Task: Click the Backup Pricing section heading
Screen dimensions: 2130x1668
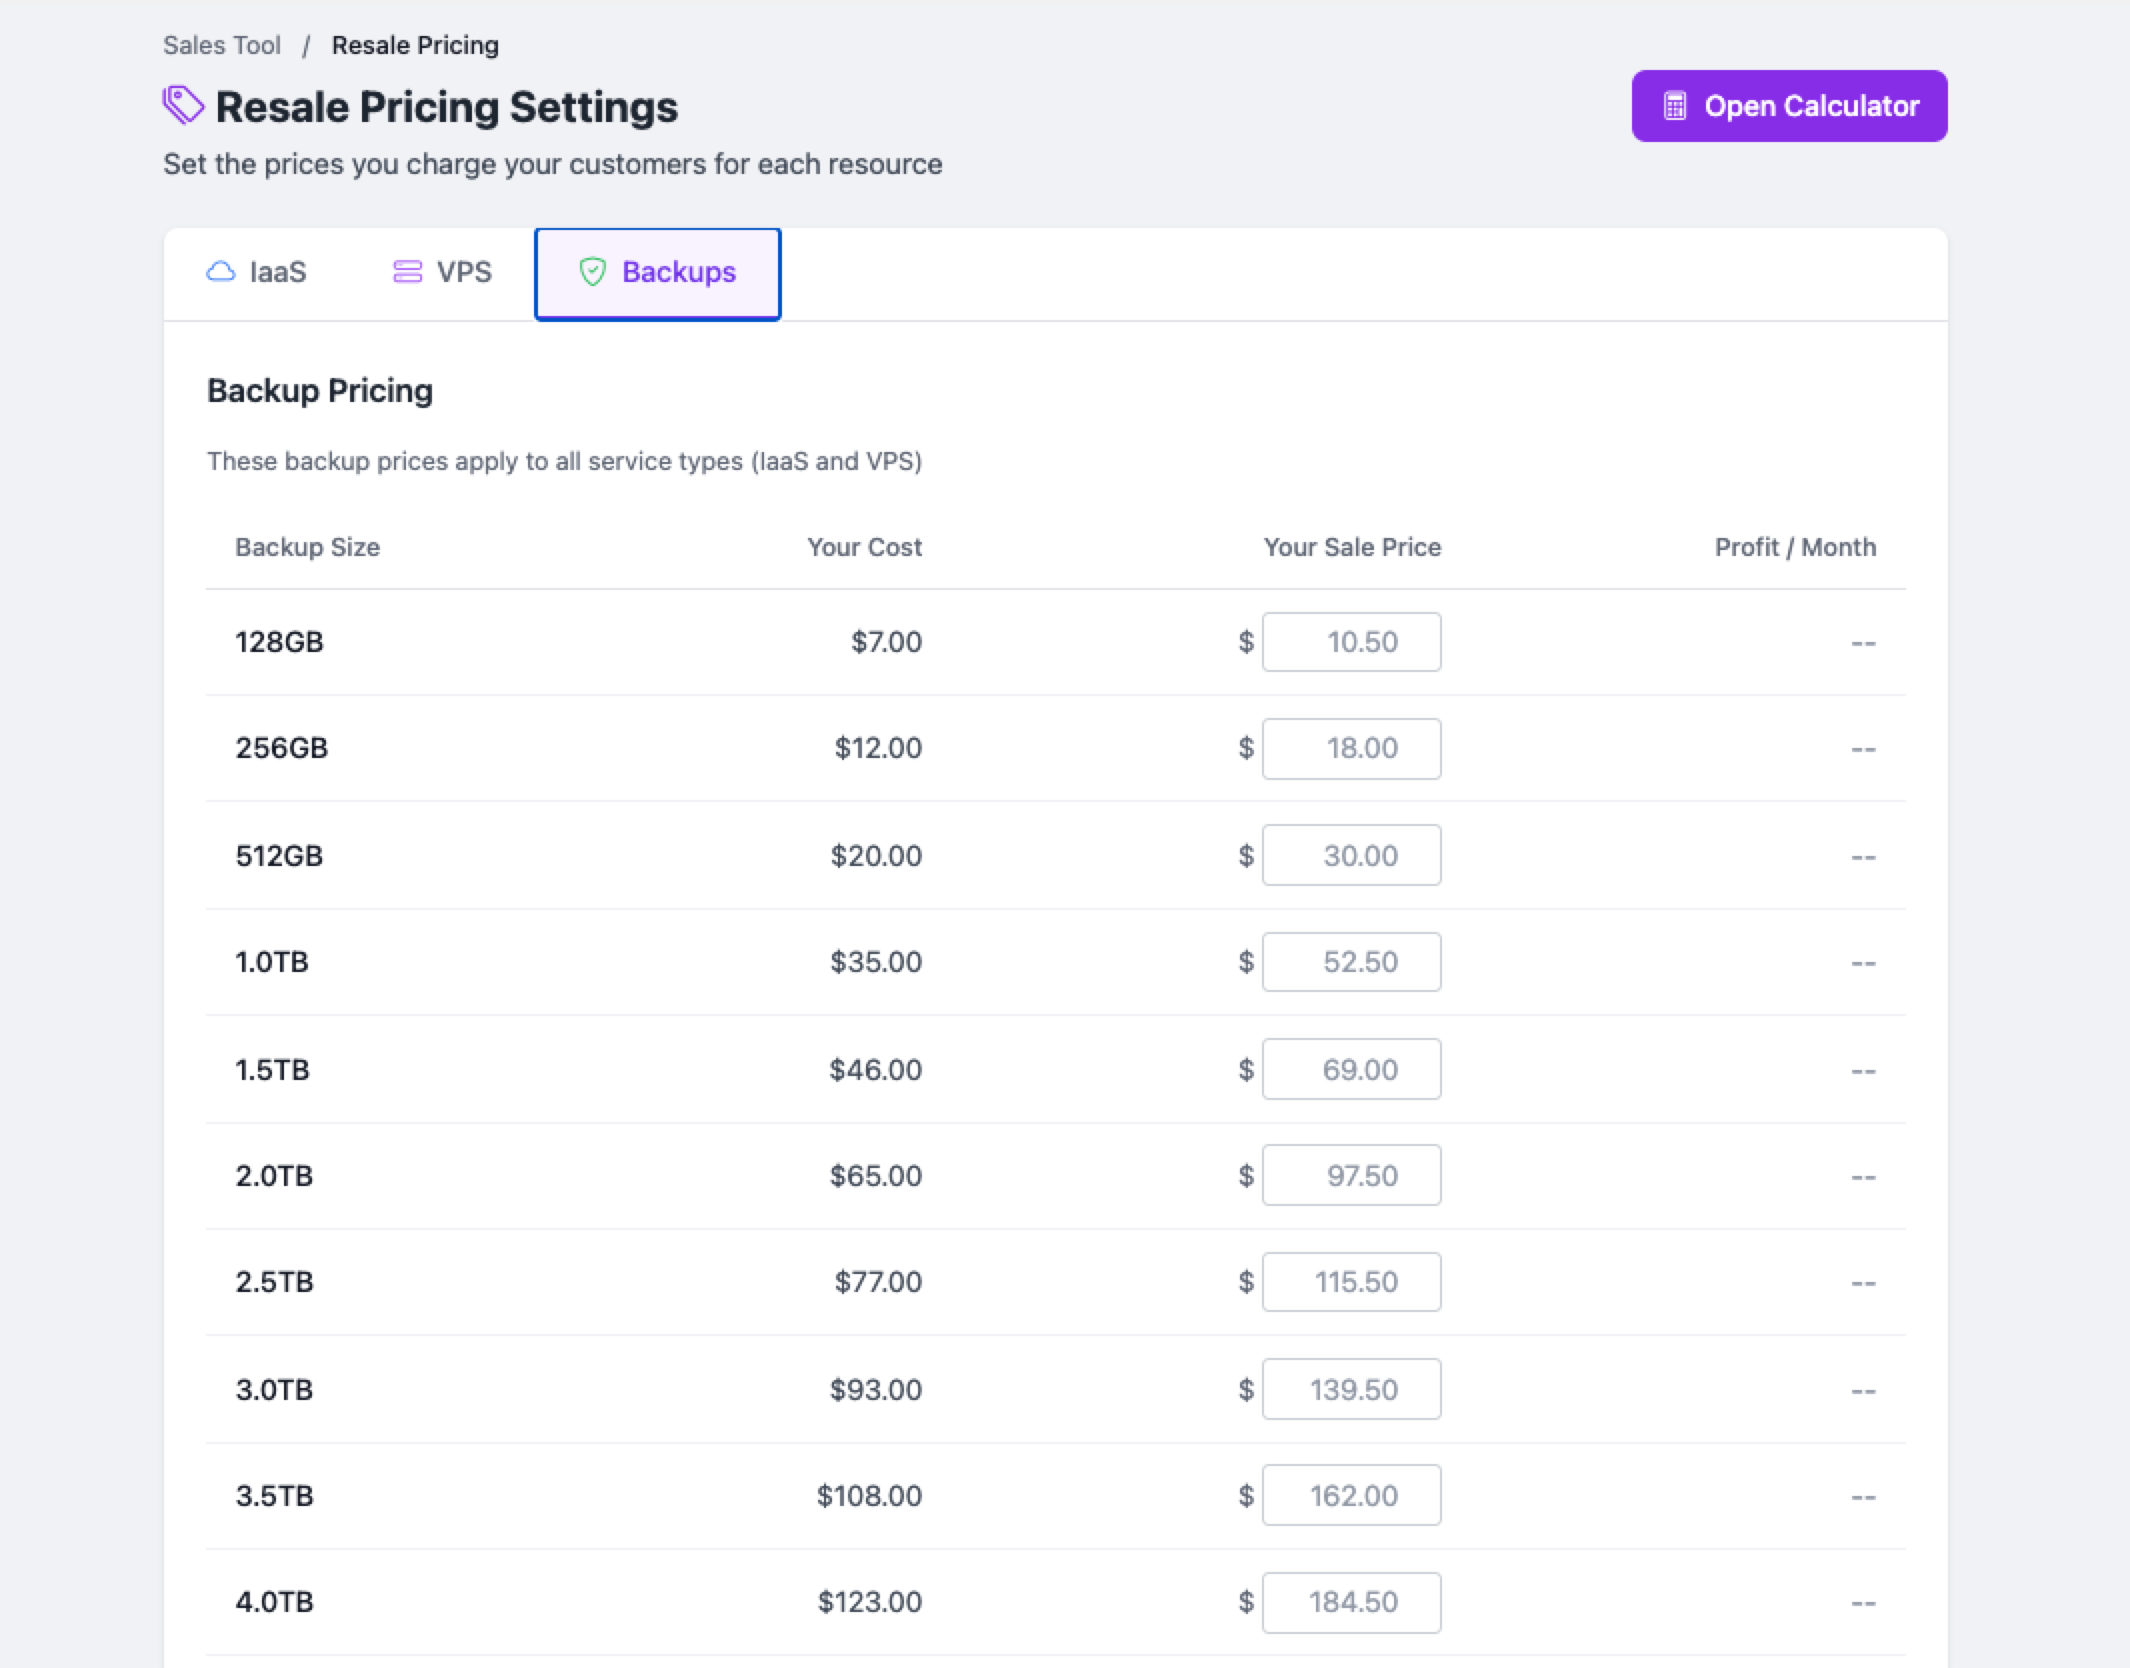Action: click(x=319, y=390)
